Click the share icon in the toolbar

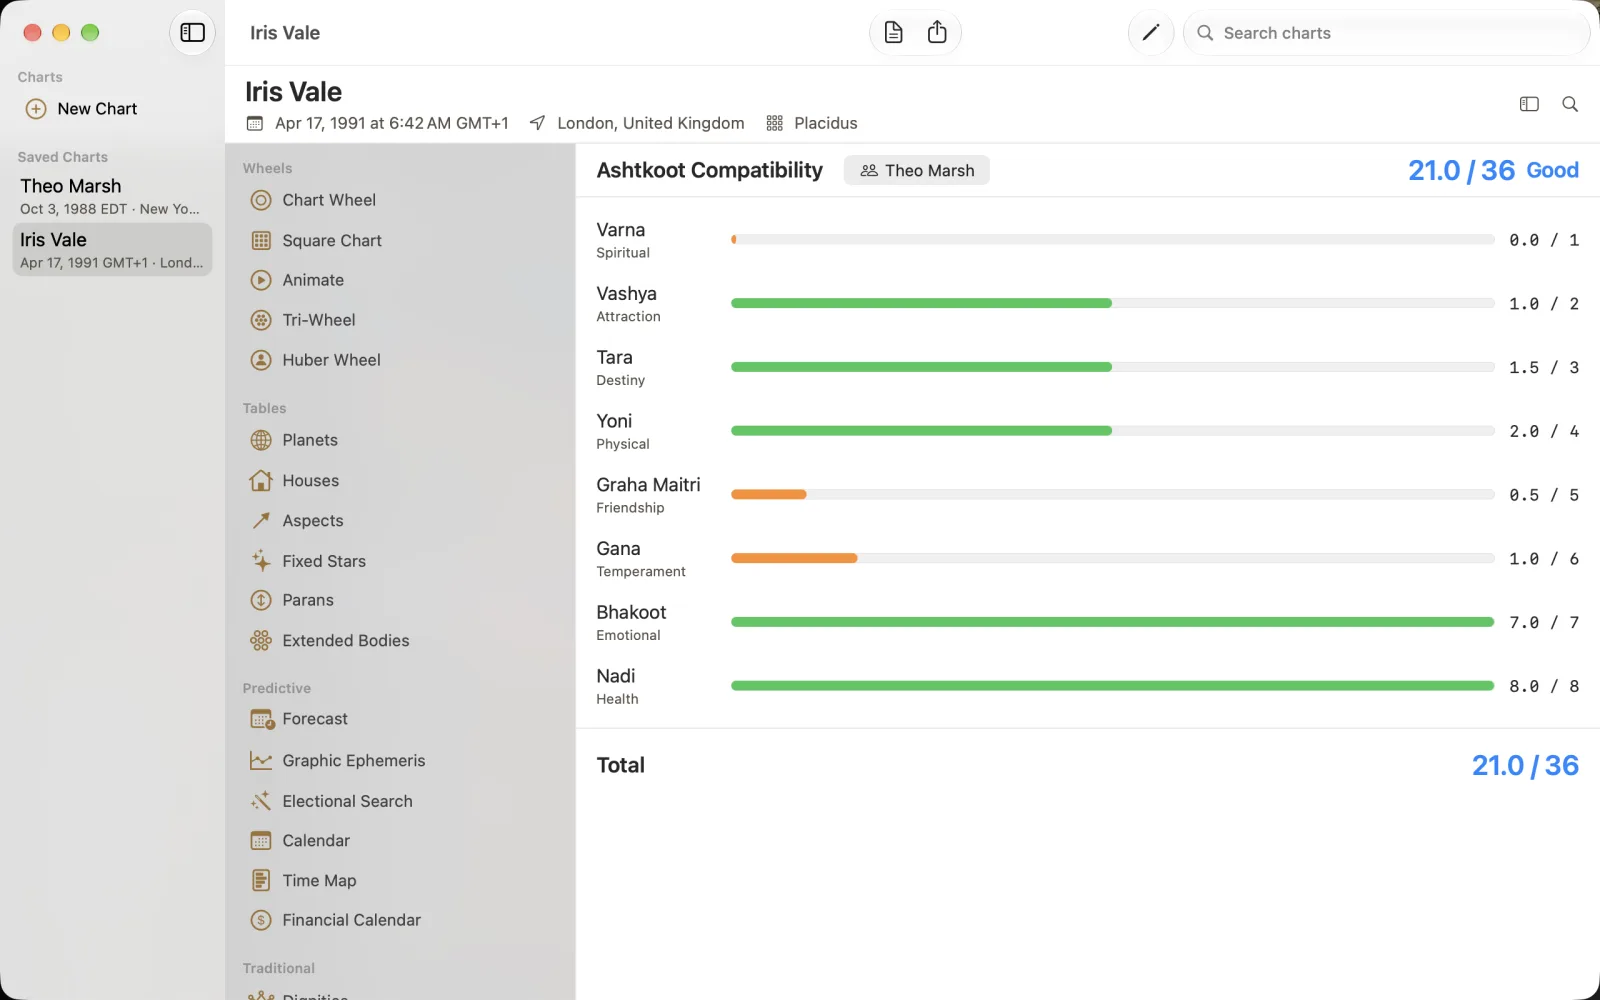pos(937,33)
